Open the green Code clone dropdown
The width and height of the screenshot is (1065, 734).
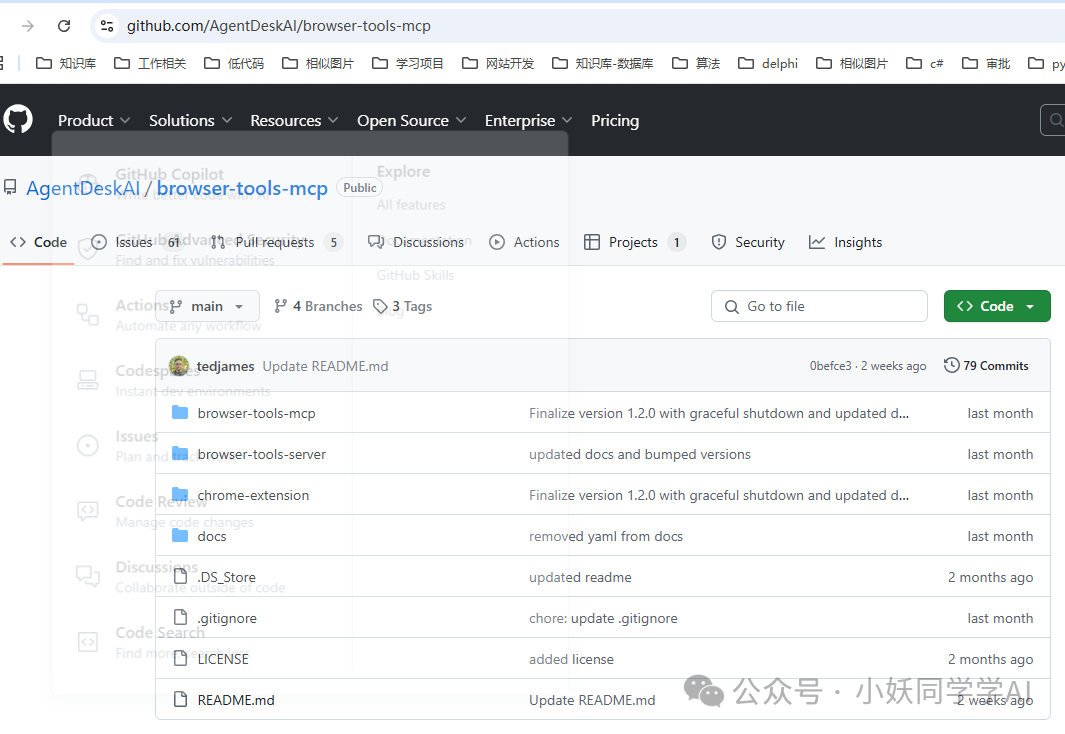[x=997, y=306]
